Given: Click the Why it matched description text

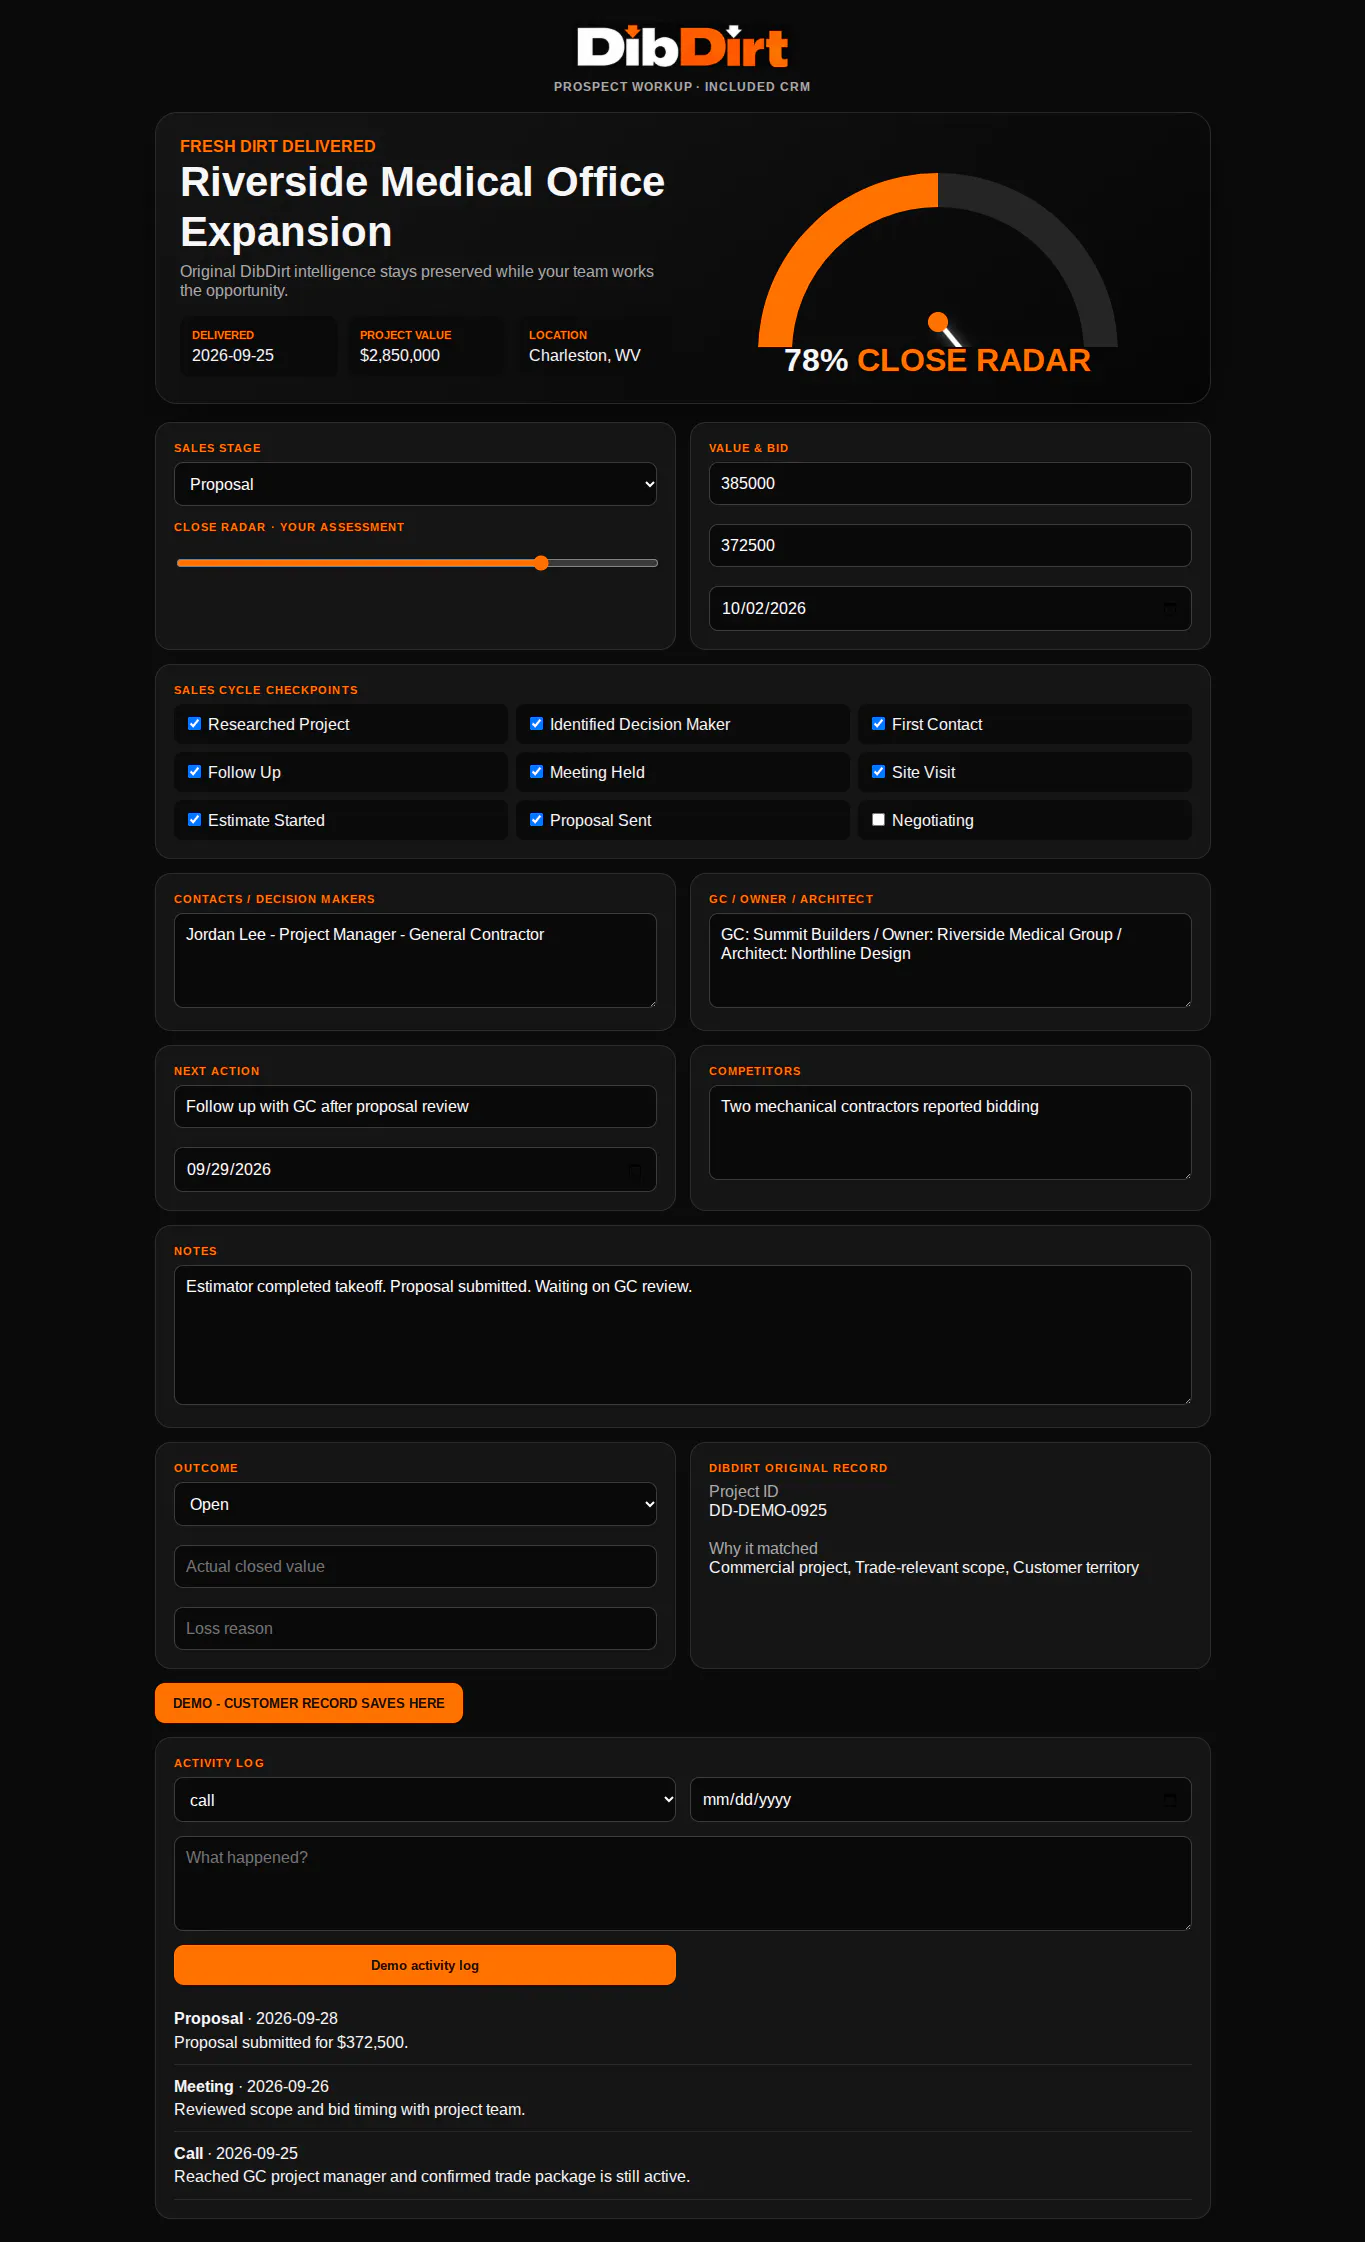Looking at the screenshot, I should (x=924, y=1568).
